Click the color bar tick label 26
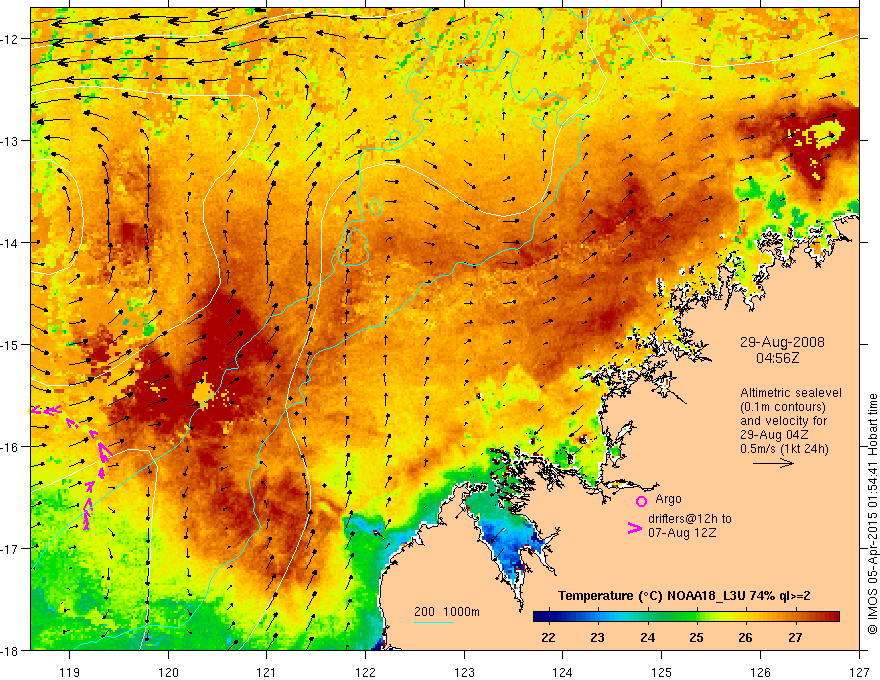 pos(745,637)
